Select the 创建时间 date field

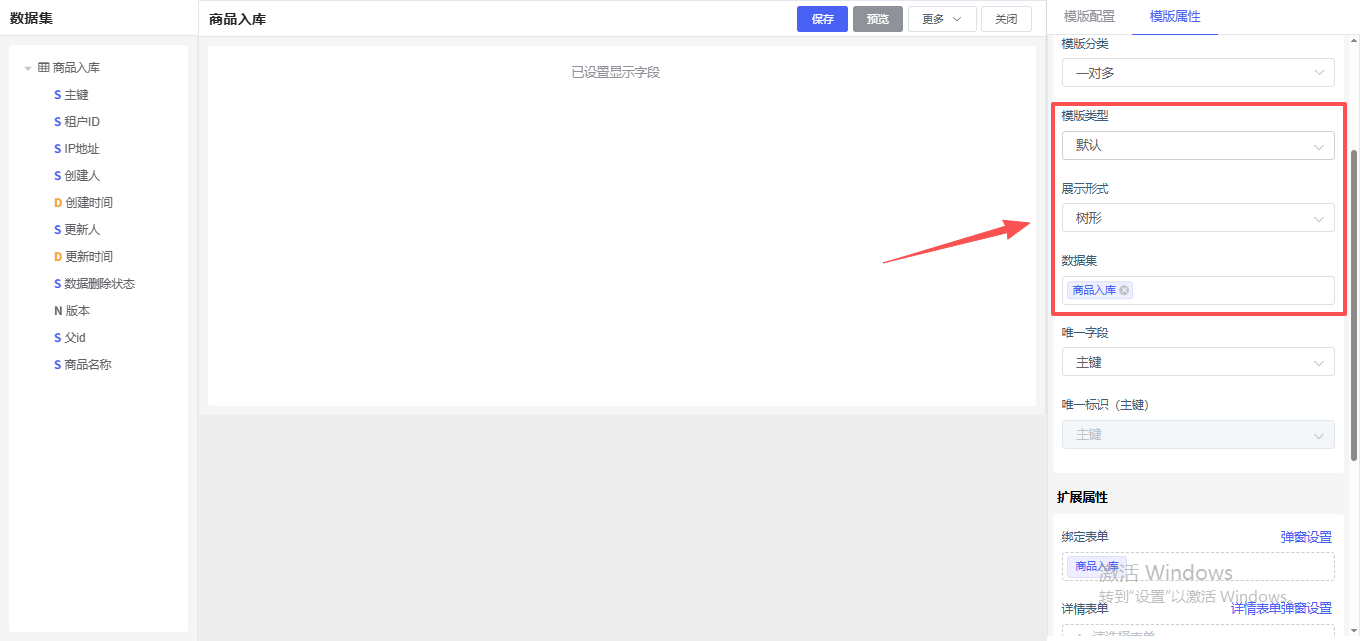(88, 203)
